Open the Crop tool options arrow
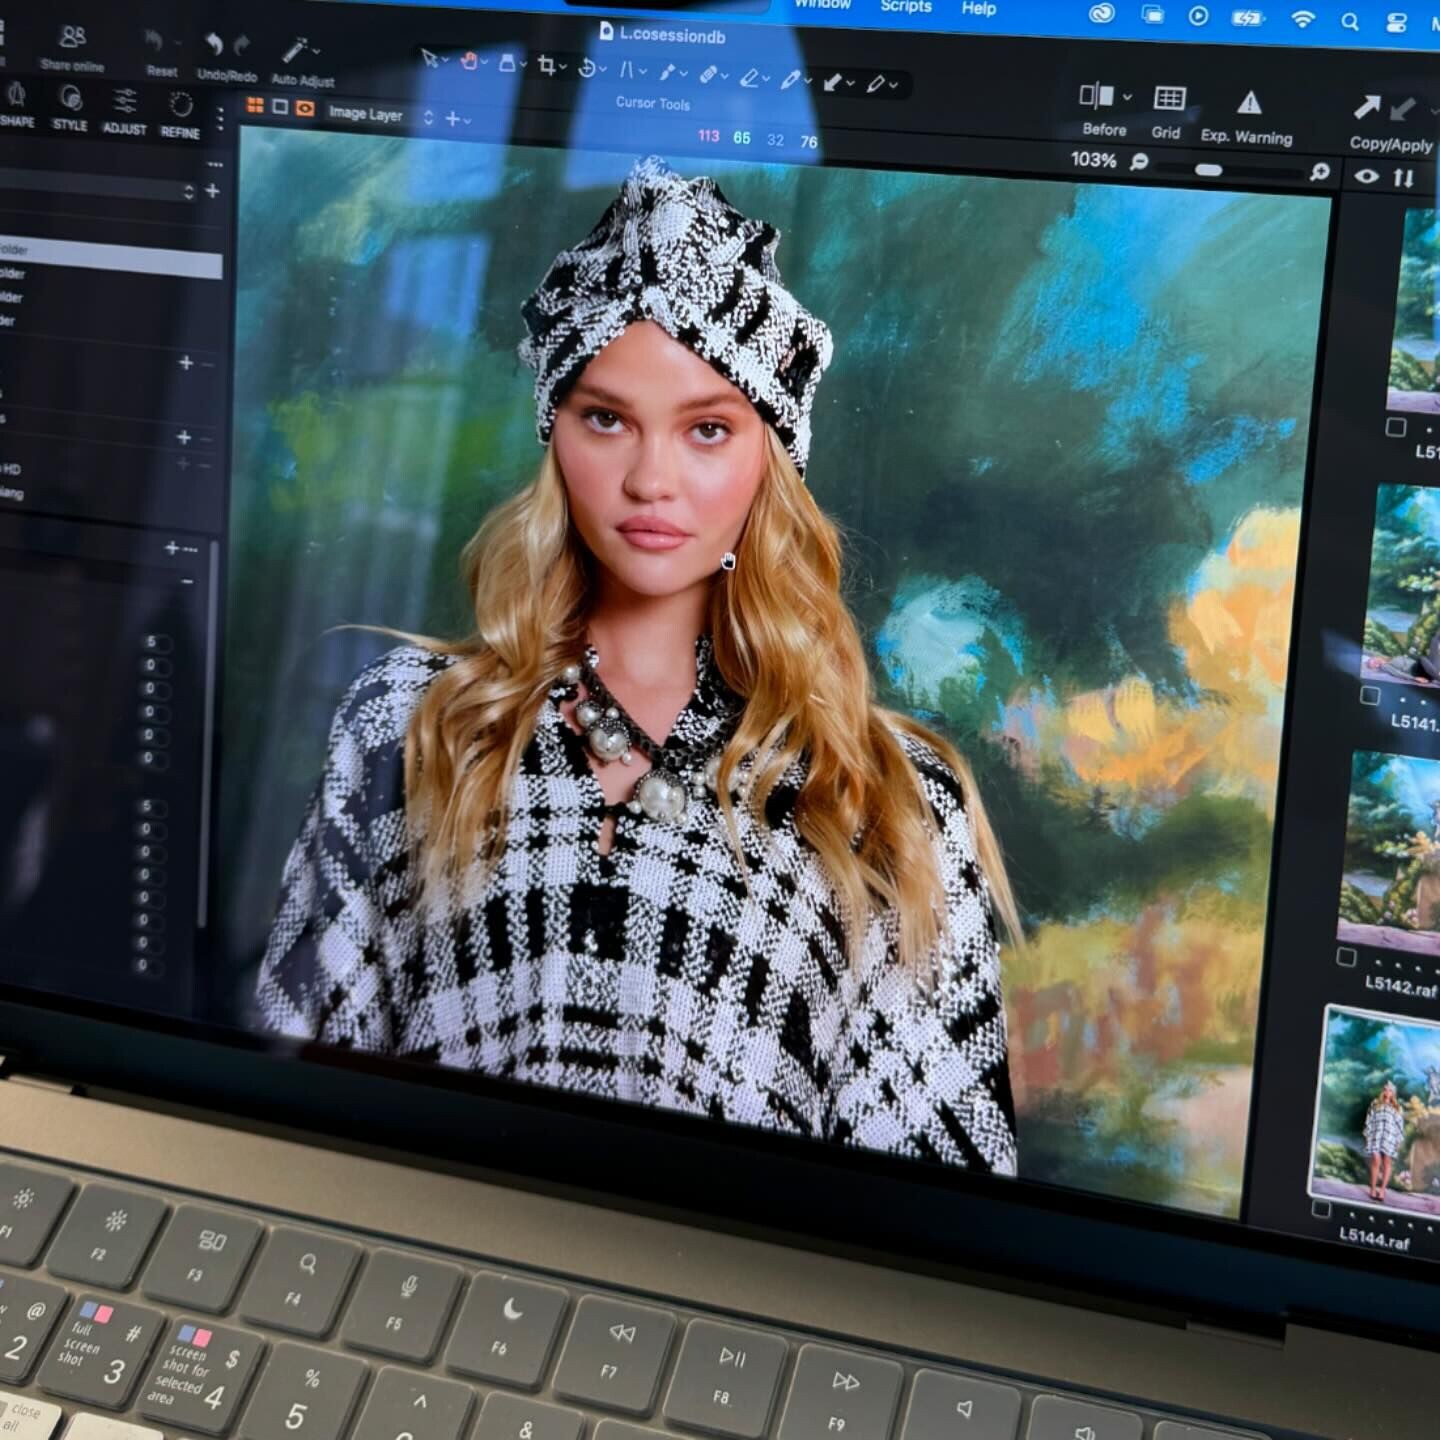Screen dimensions: 1440x1440 coord(562,66)
